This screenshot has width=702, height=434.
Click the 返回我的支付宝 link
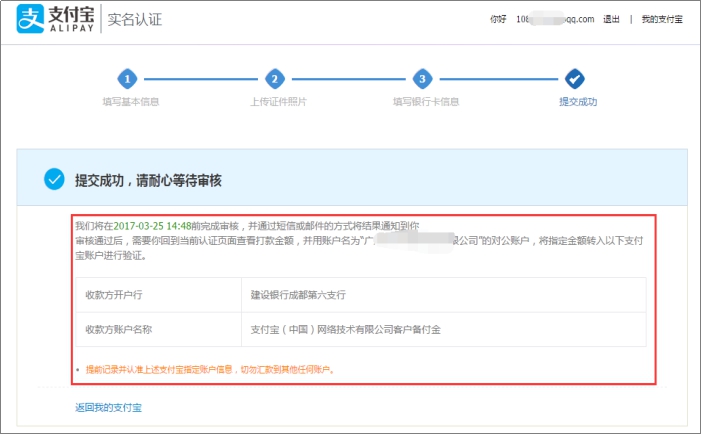pos(108,408)
